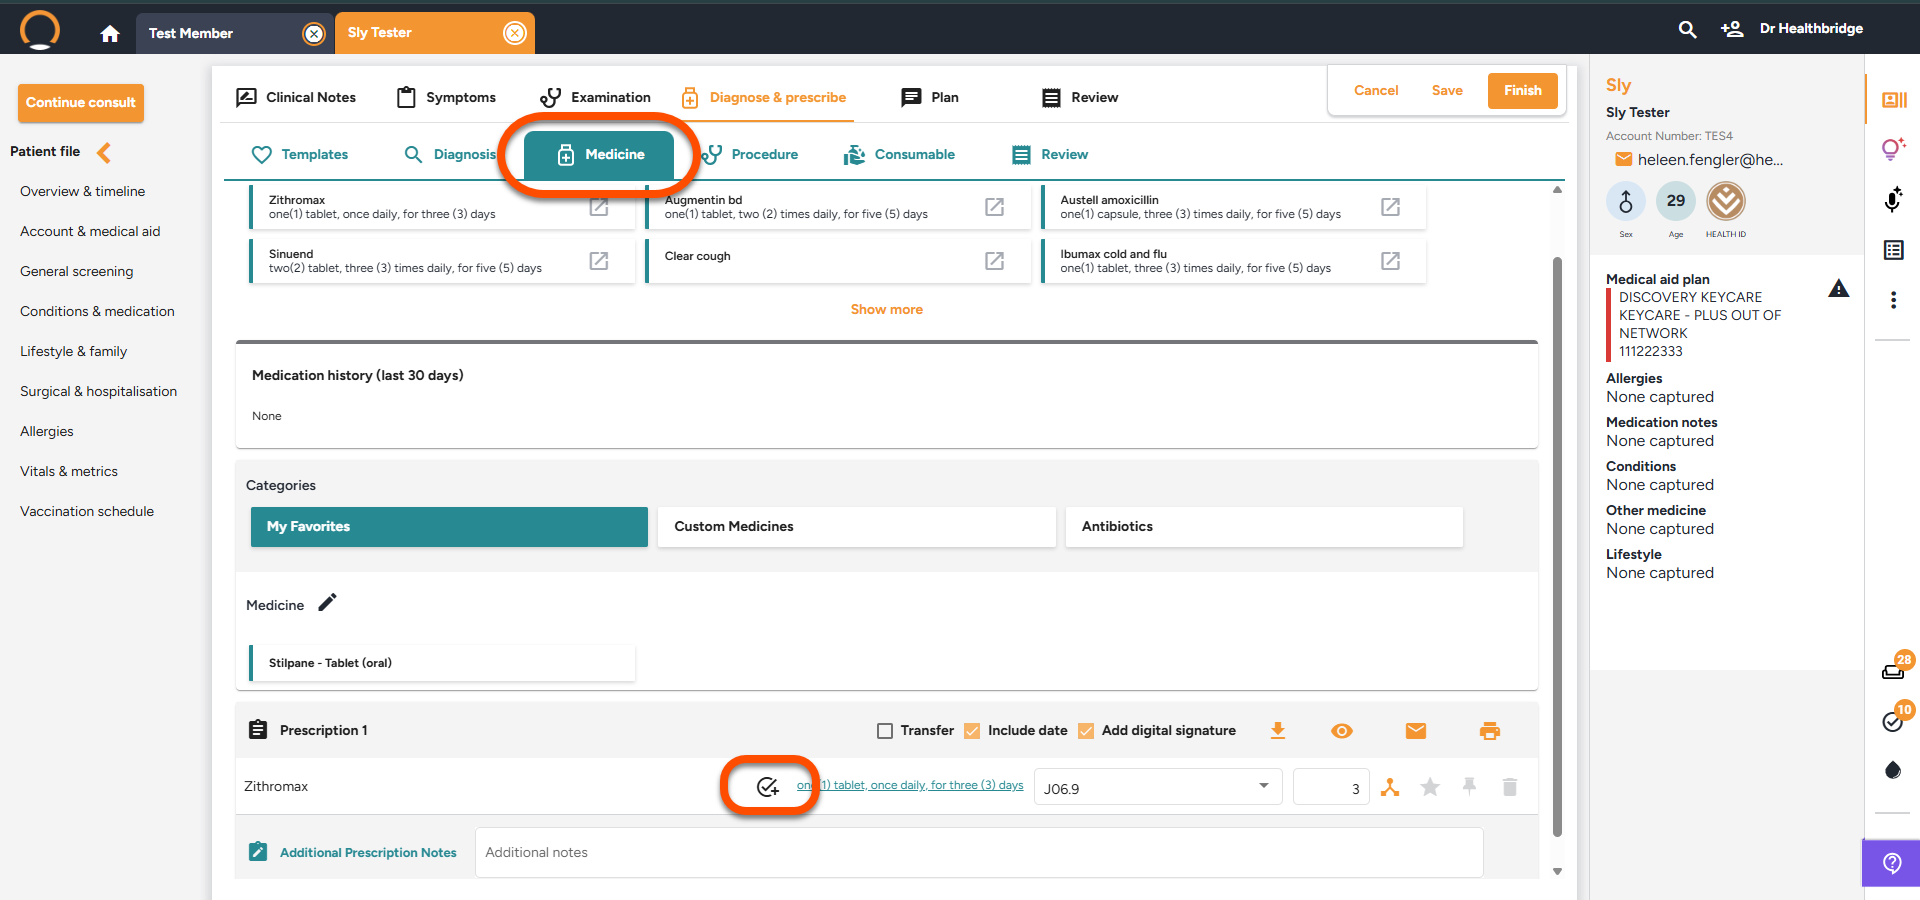Switch to Clinical Notes tab
This screenshot has height=900, width=1920.
[x=296, y=97]
